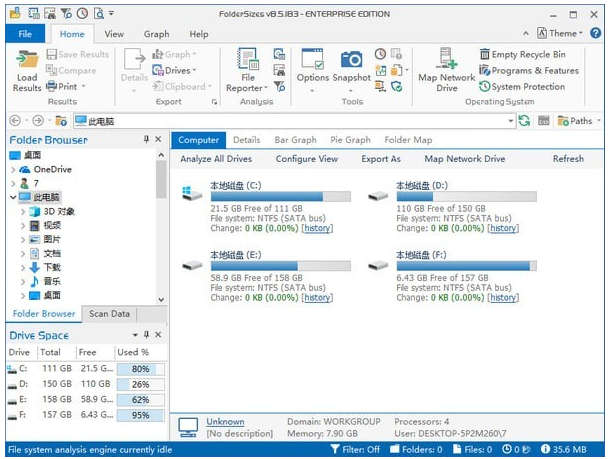Open System Protection

521,87
